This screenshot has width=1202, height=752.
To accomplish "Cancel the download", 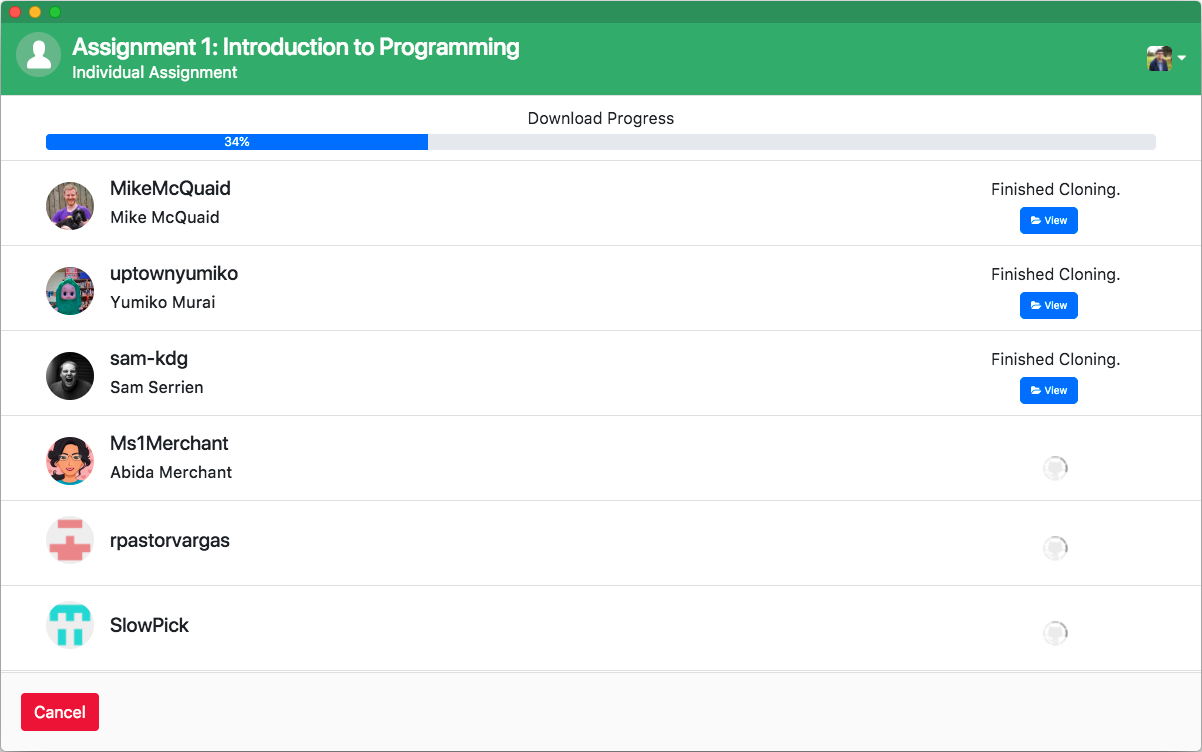I will click(x=60, y=712).
